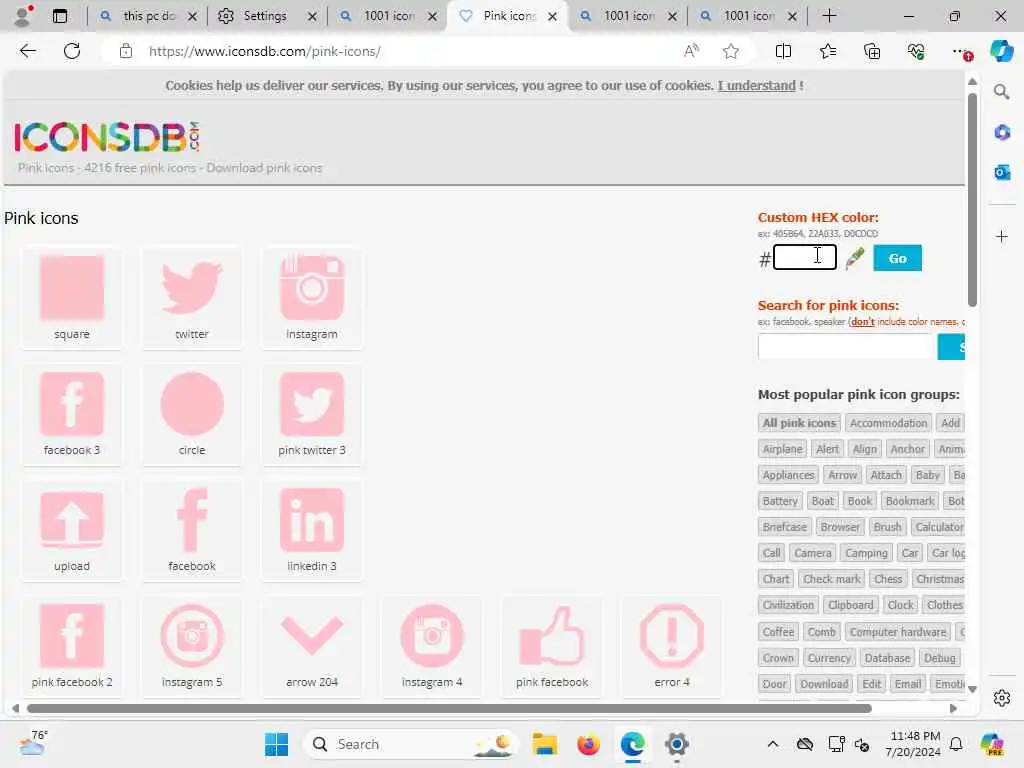1024x768 pixels.
Task: Open a new browser tab
Action: point(829,16)
